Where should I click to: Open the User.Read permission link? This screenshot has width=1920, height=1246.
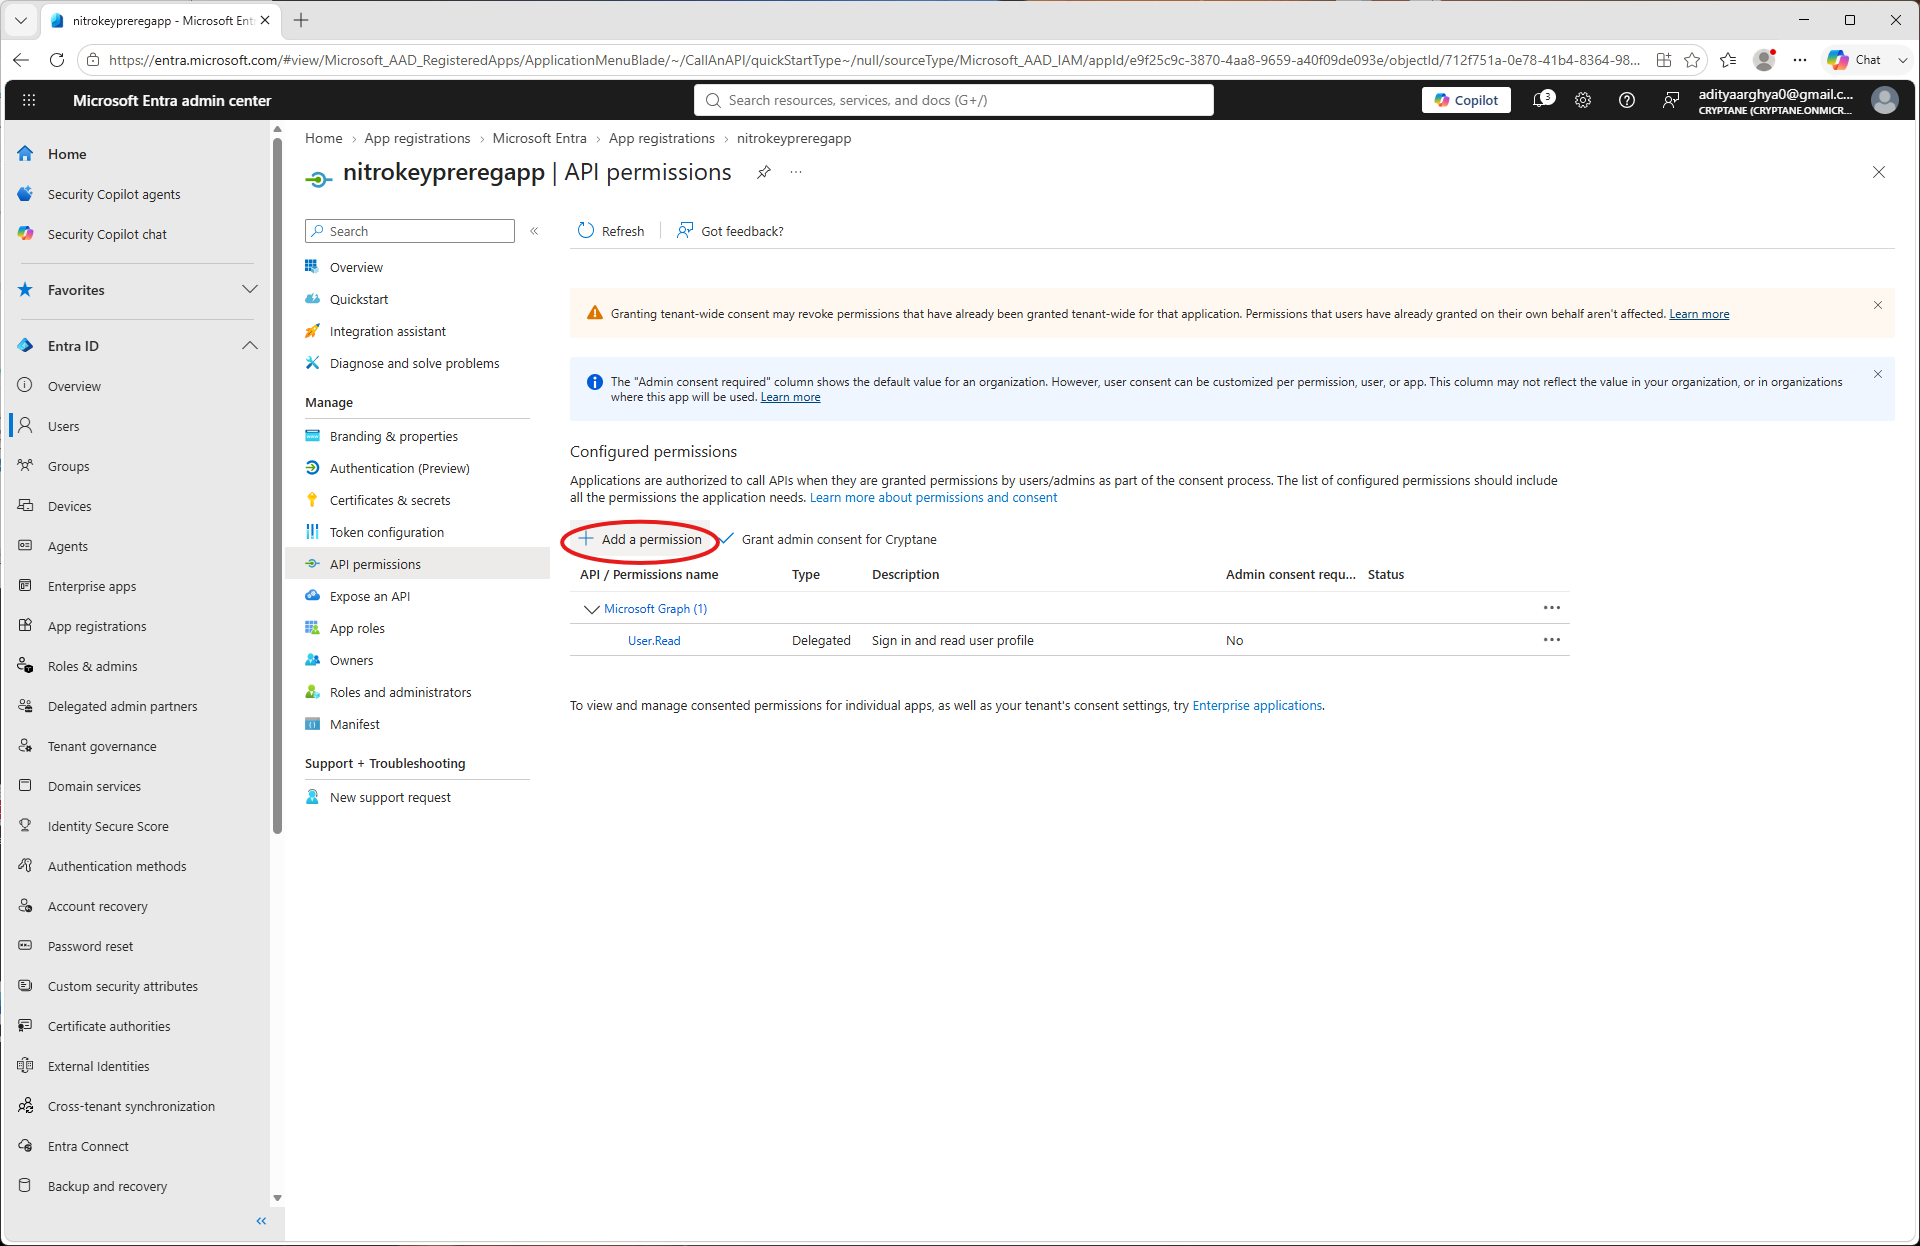[654, 641]
